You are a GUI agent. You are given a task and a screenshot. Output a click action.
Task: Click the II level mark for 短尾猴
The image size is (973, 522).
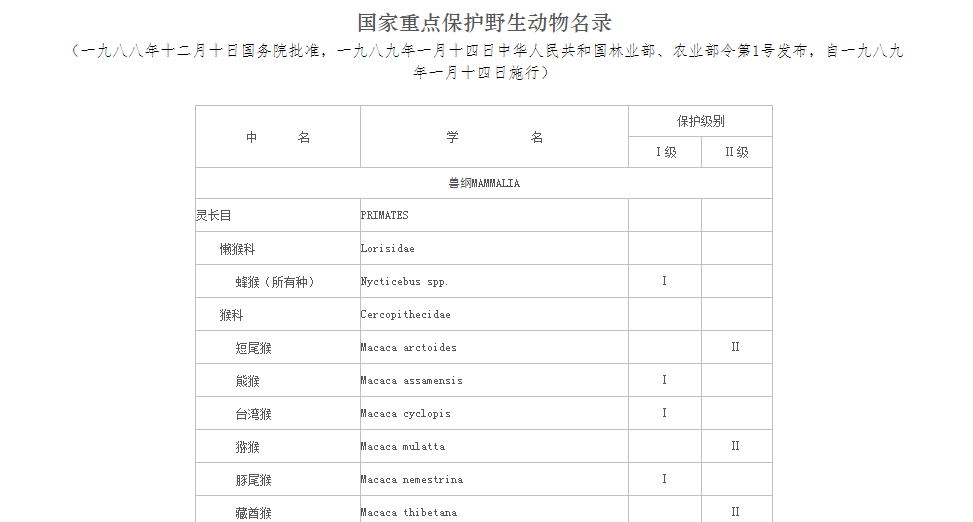[x=735, y=347]
